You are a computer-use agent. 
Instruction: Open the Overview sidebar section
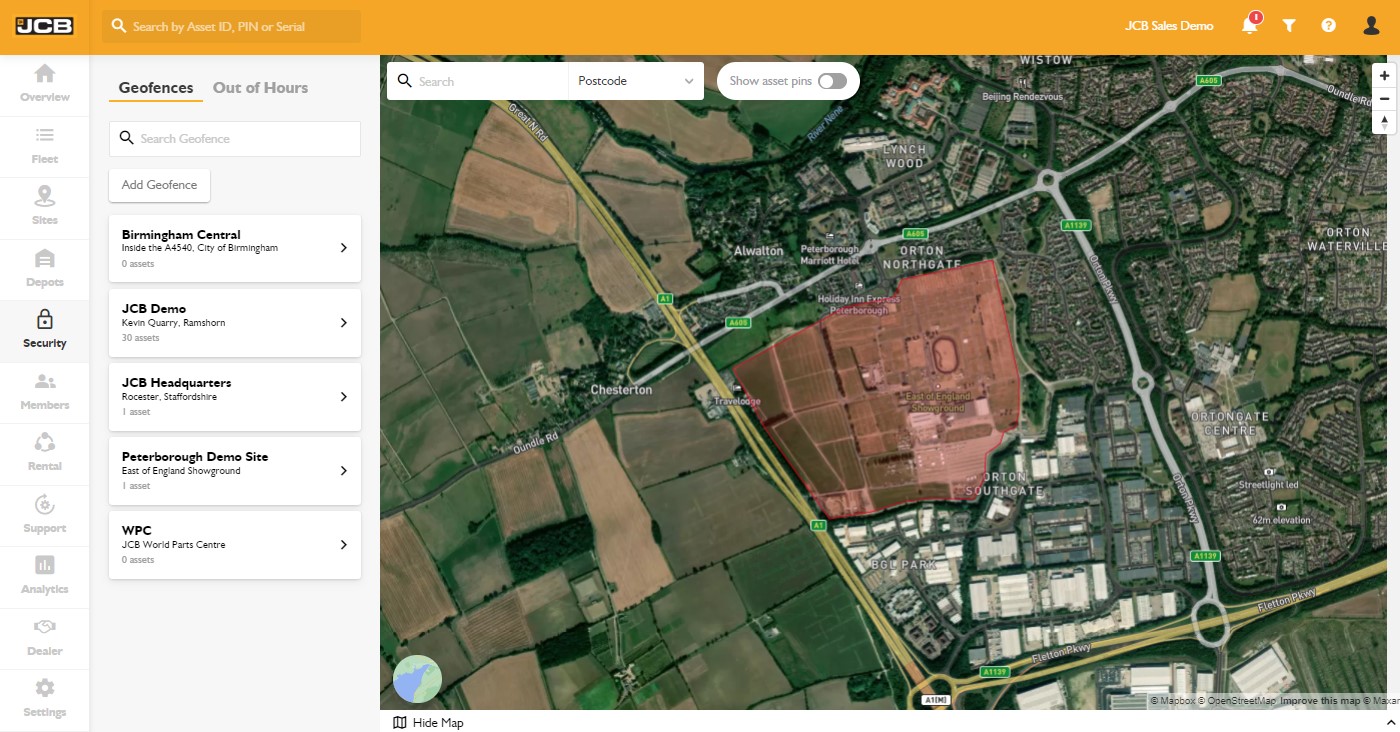click(44, 83)
